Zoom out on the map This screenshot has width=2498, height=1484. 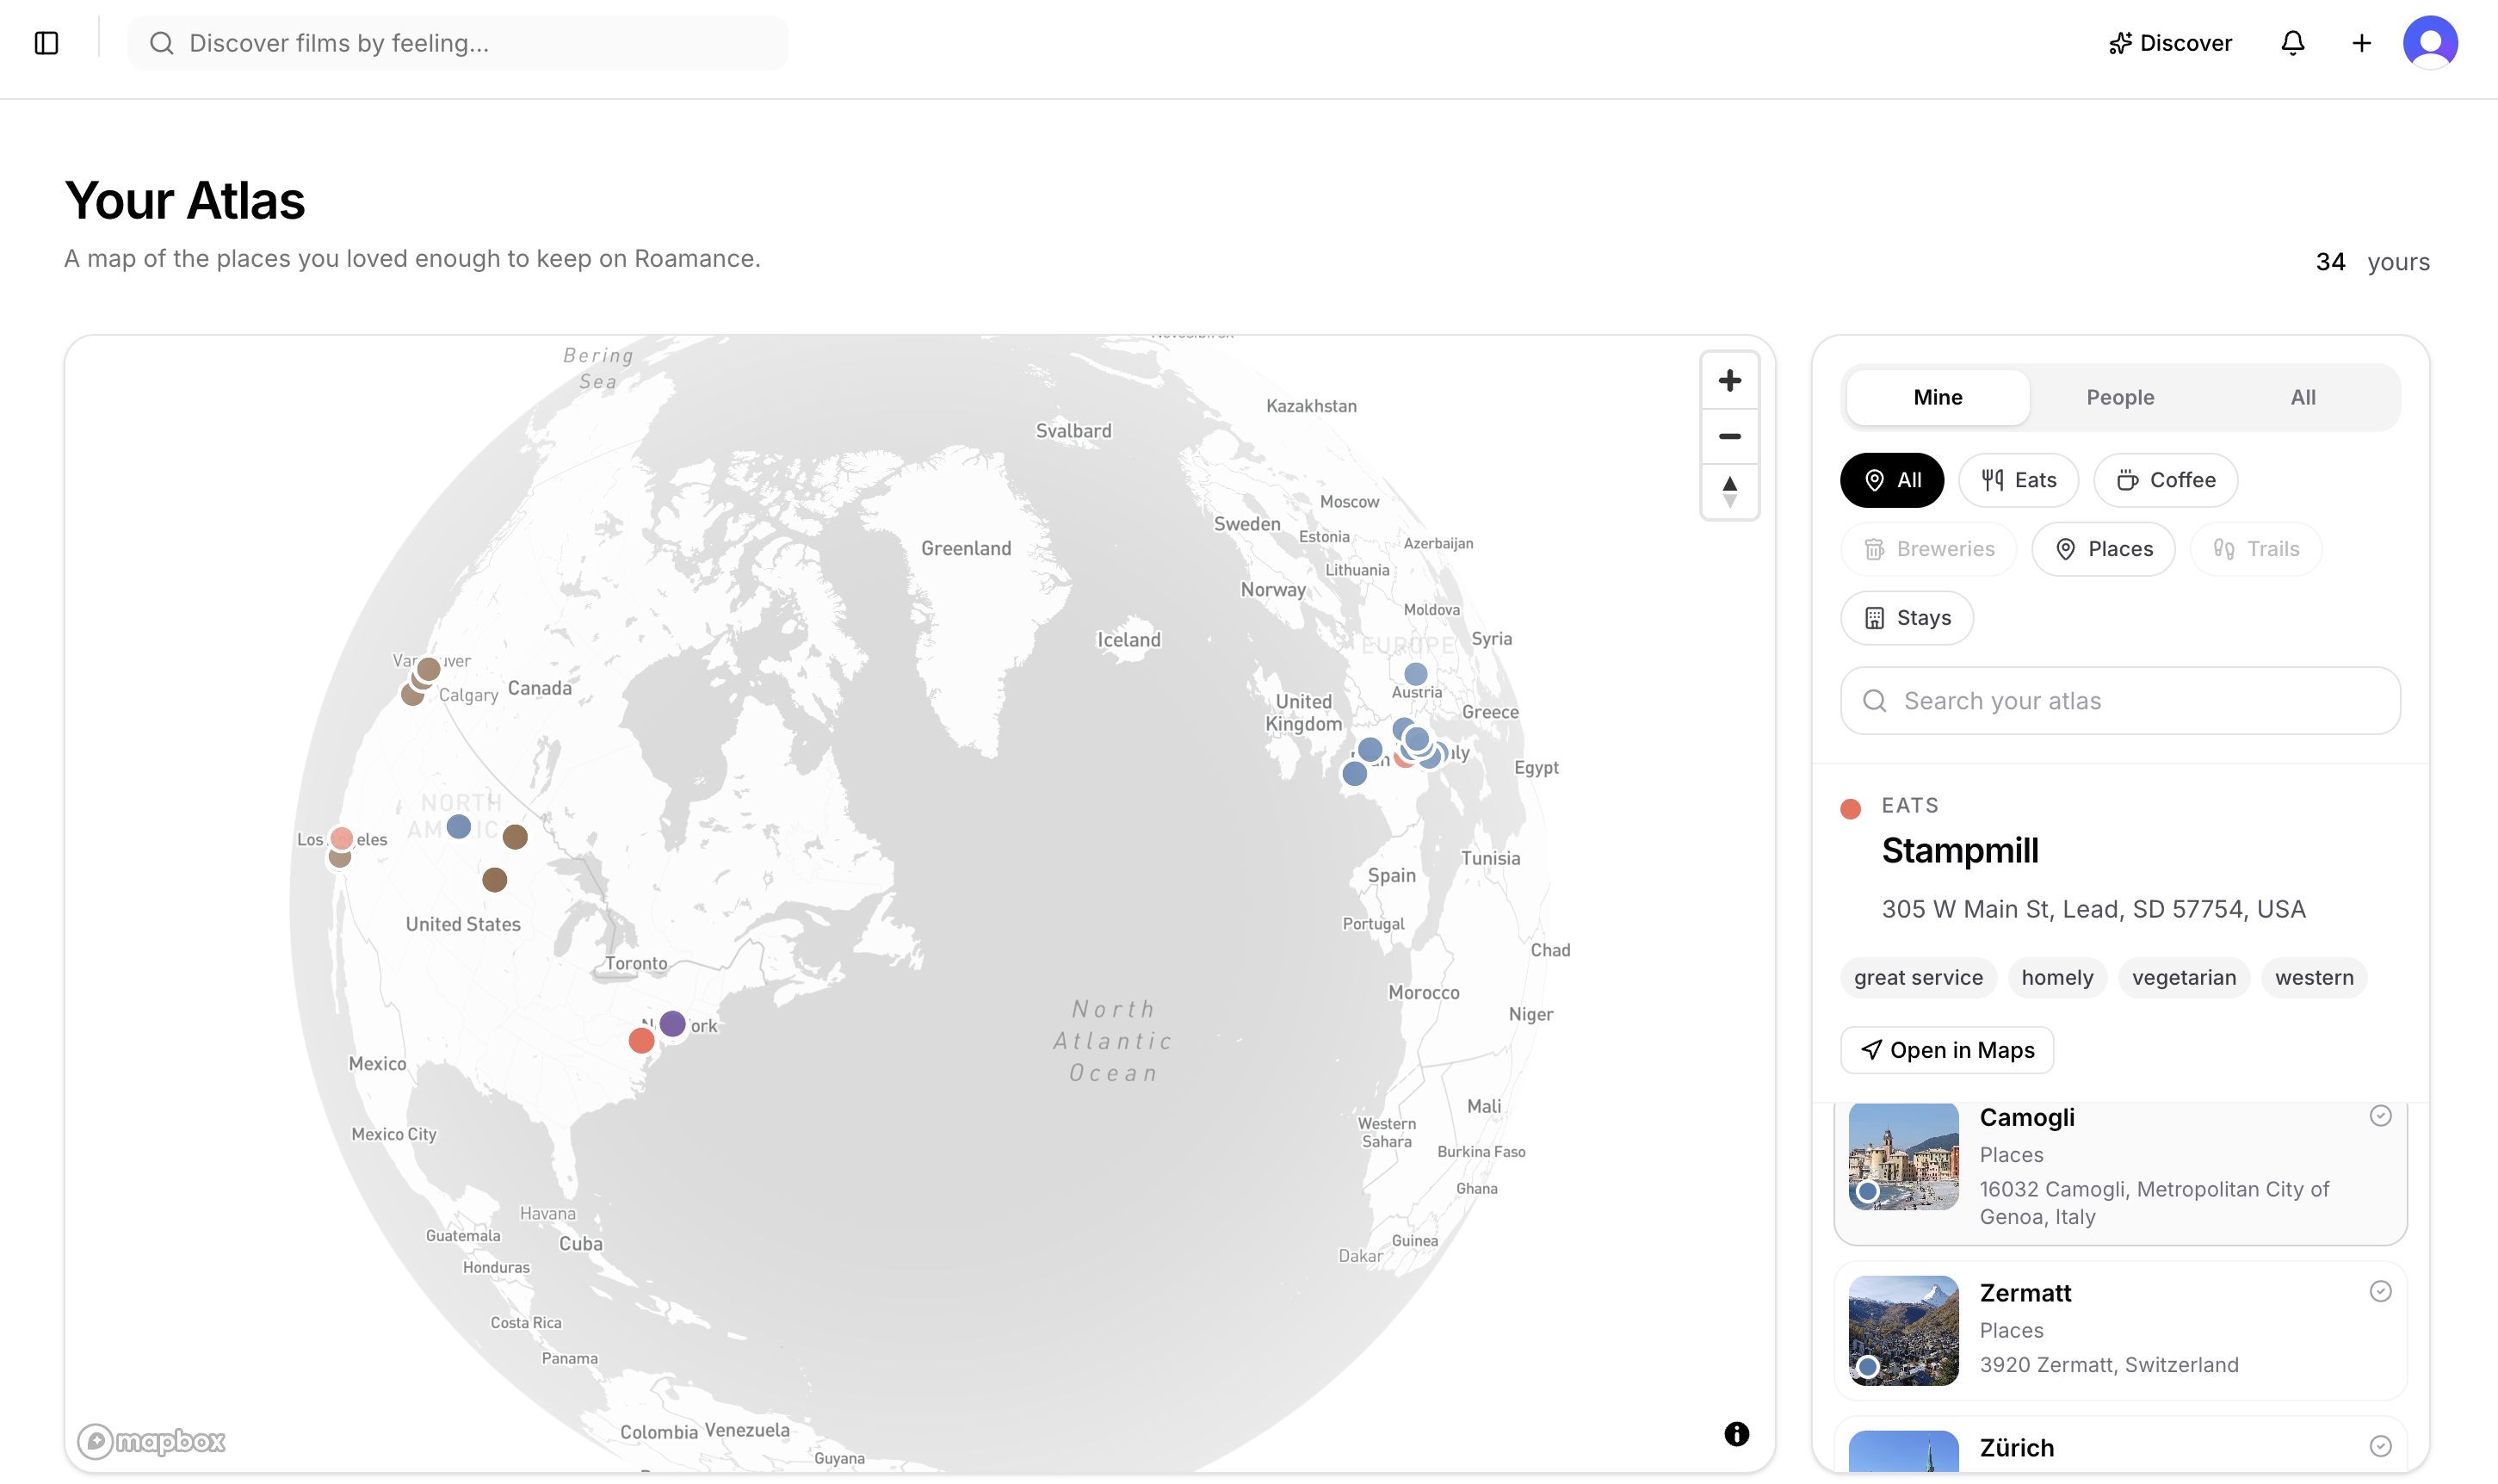(x=1729, y=436)
